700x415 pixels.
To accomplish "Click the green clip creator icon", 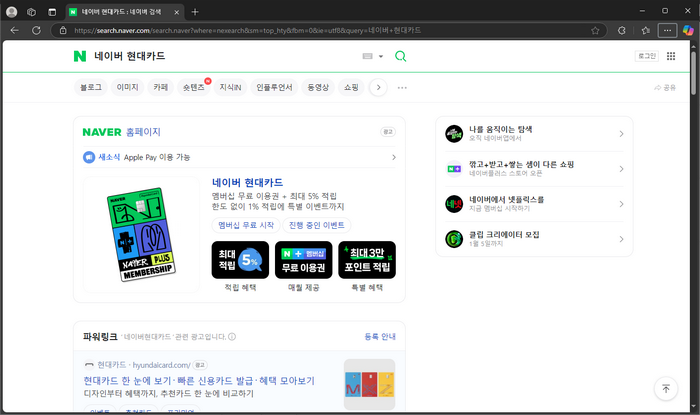I will (454, 239).
